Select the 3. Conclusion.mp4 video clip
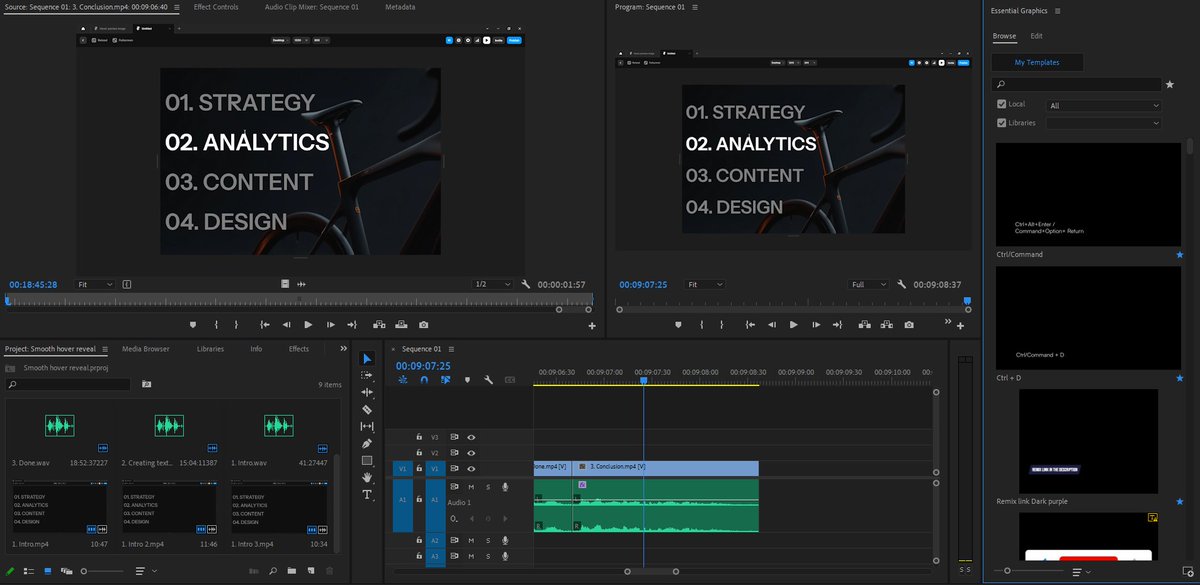The image size is (1200, 585). point(666,467)
